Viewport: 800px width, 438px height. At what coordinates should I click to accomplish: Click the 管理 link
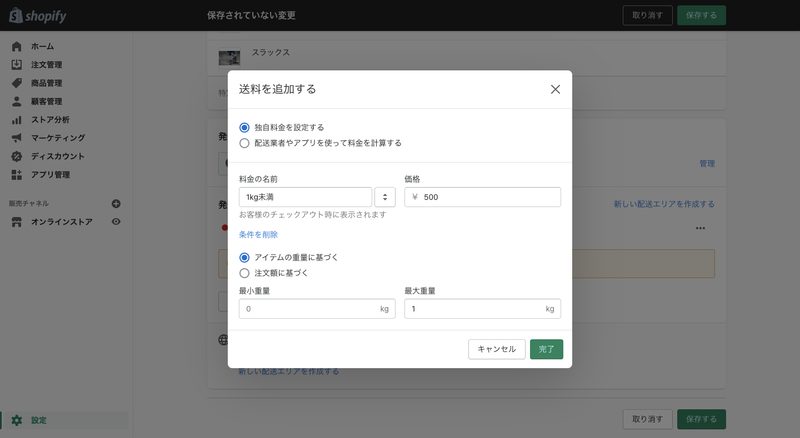tap(707, 163)
